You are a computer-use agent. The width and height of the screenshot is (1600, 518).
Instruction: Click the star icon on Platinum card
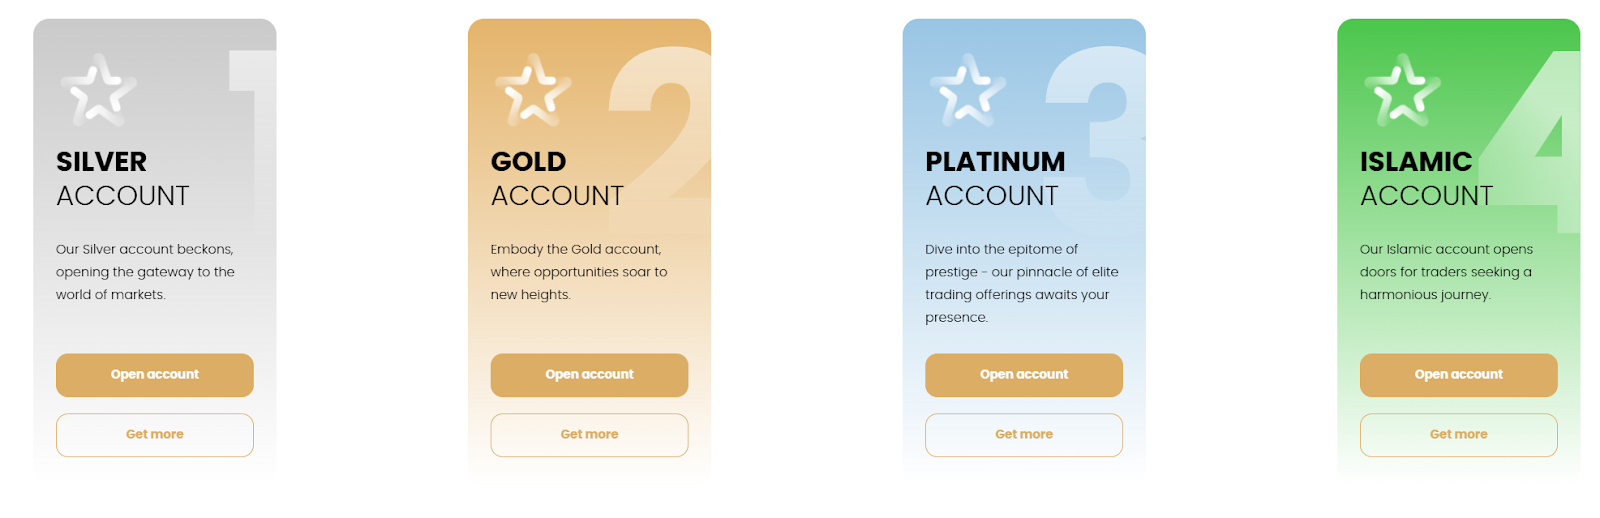[x=968, y=90]
